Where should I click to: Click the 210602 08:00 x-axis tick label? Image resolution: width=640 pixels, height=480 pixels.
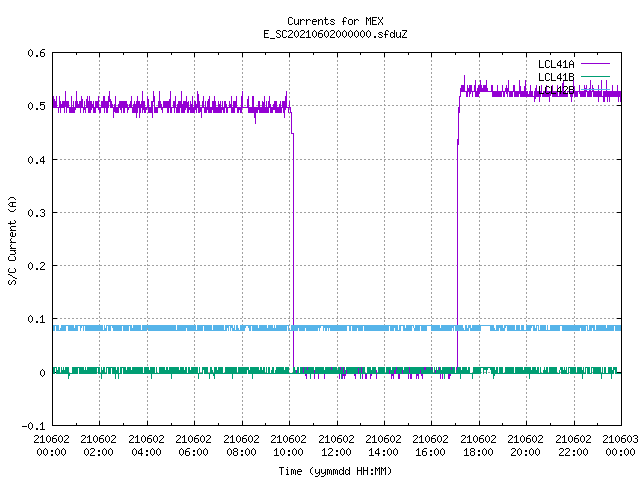(x=241, y=445)
